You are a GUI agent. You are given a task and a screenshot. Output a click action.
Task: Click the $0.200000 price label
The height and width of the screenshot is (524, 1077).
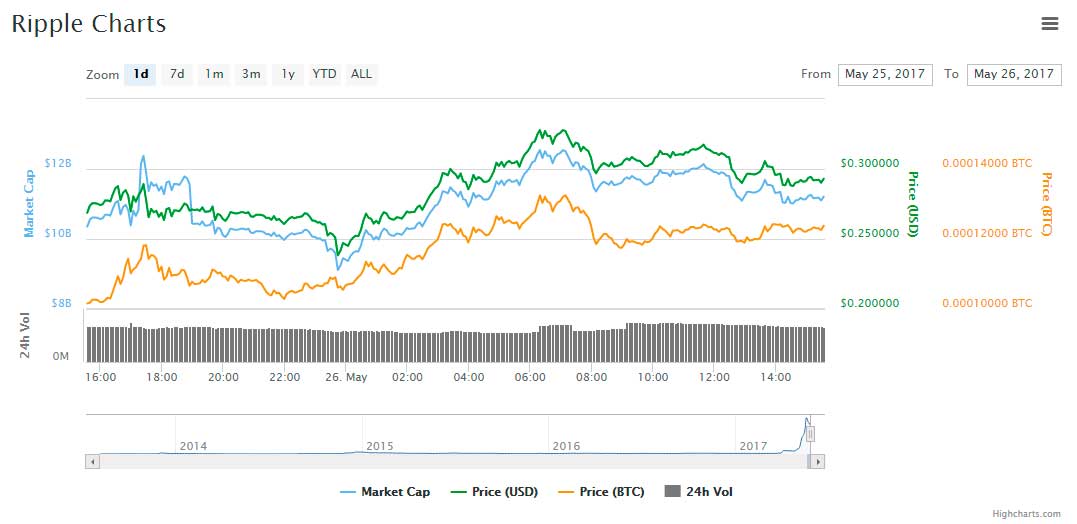(x=870, y=303)
